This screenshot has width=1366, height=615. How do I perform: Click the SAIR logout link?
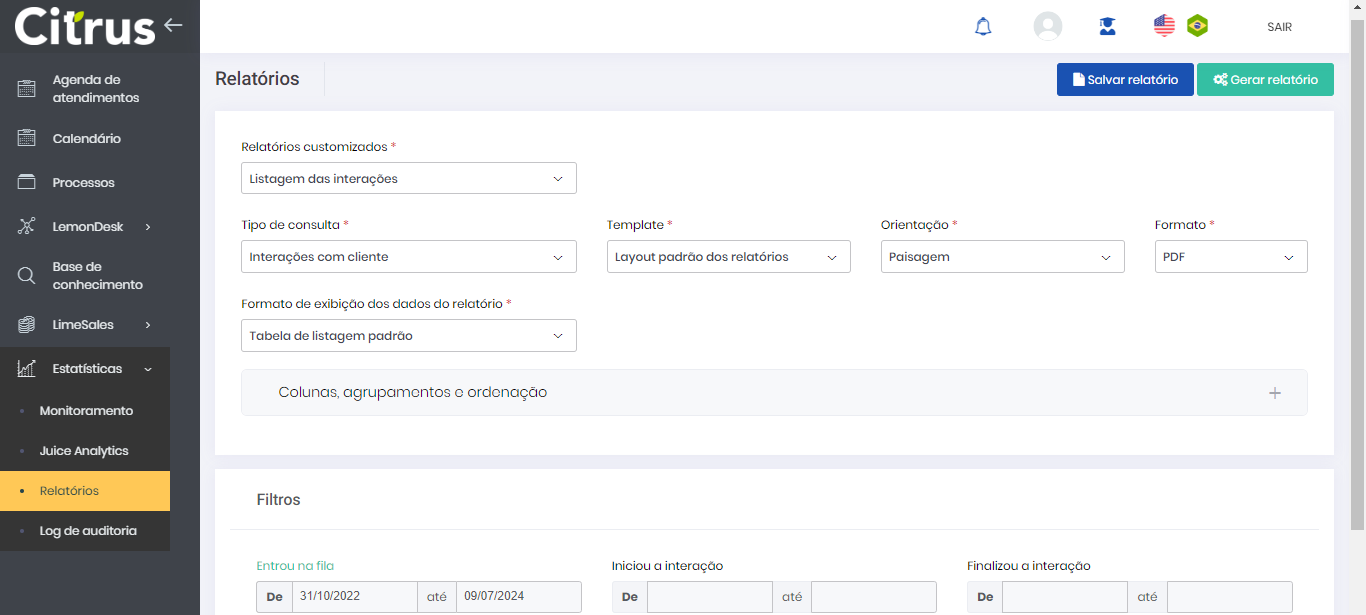pyautogui.click(x=1279, y=27)
